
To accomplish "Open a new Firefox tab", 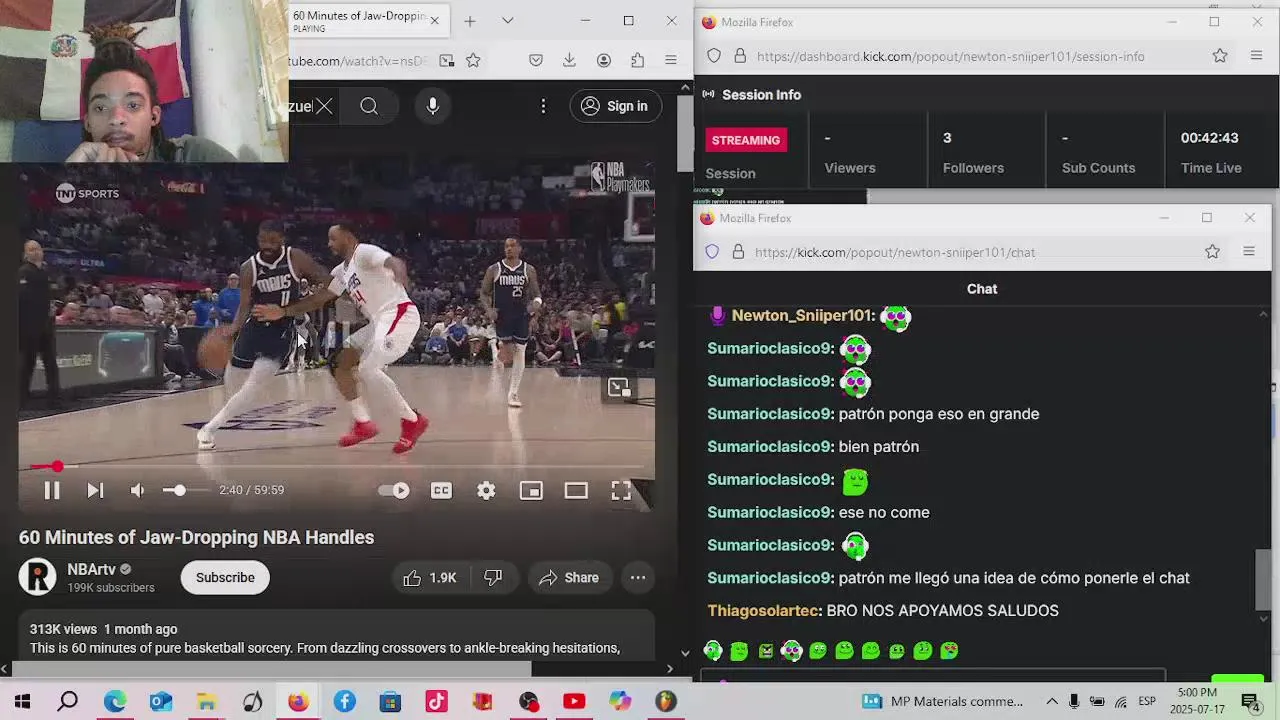I will point(470,21).
